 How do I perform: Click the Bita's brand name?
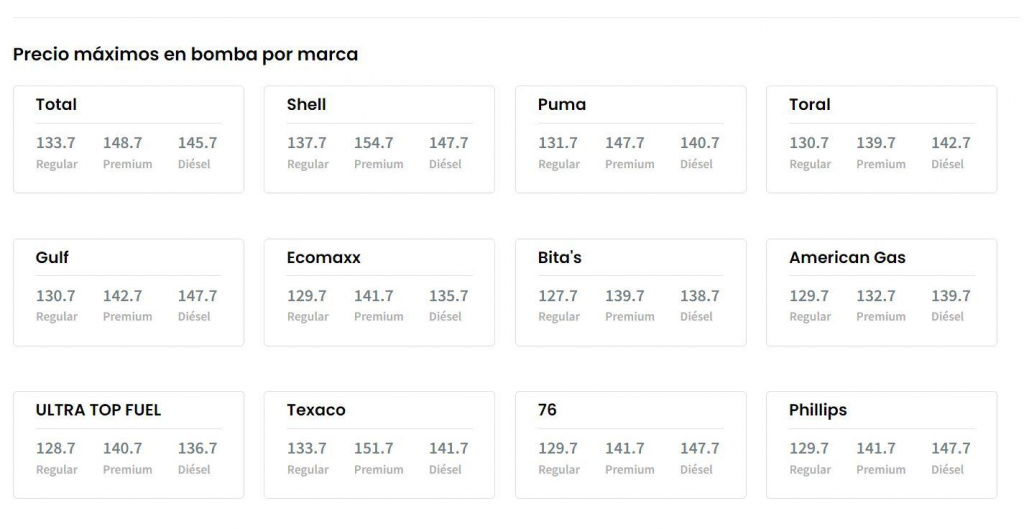[x=559, y=257]
